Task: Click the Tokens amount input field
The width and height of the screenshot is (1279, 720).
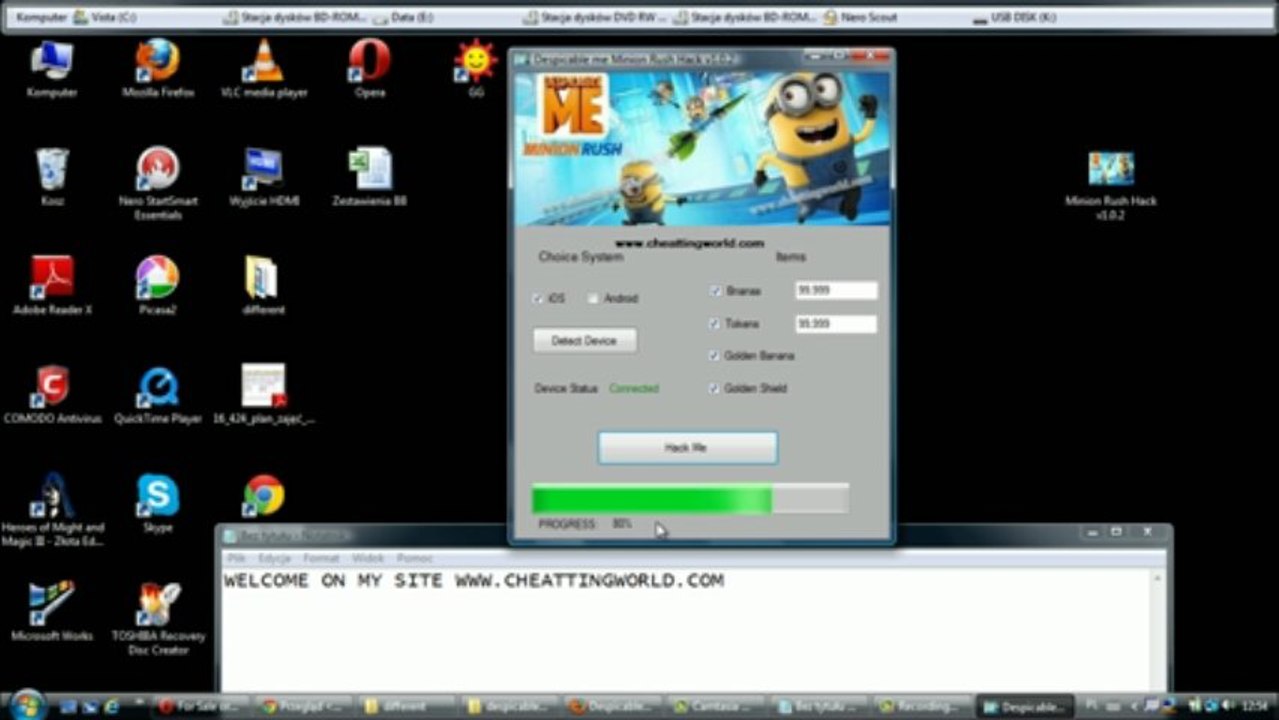Action: tap(836, 324)
